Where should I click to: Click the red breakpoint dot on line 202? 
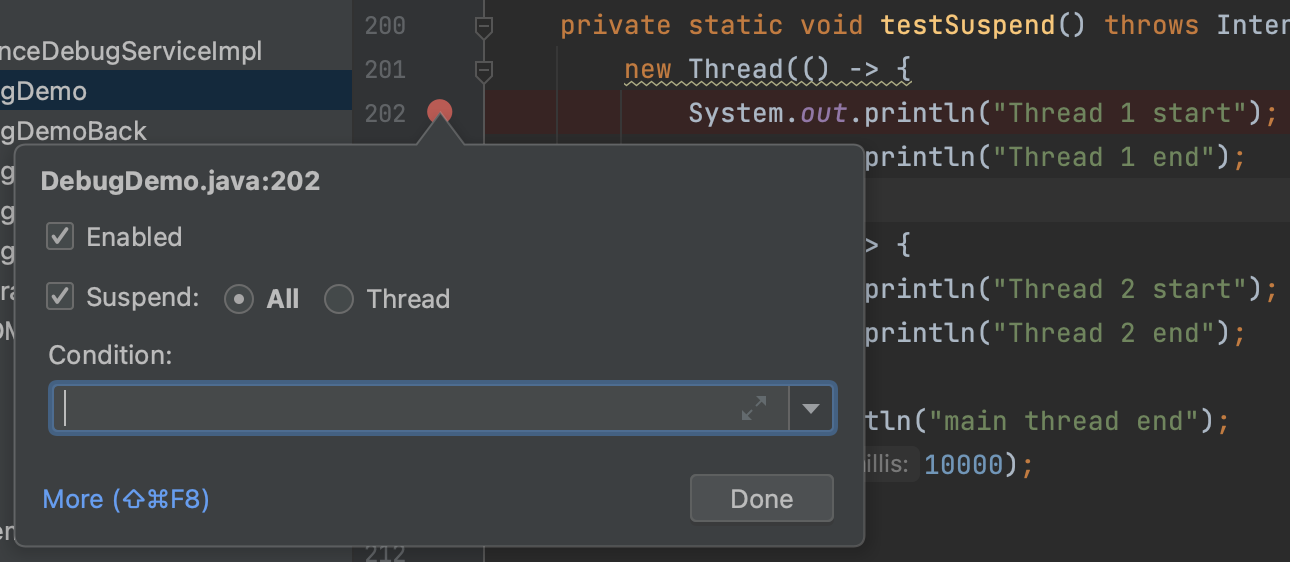tap(440, 112)
